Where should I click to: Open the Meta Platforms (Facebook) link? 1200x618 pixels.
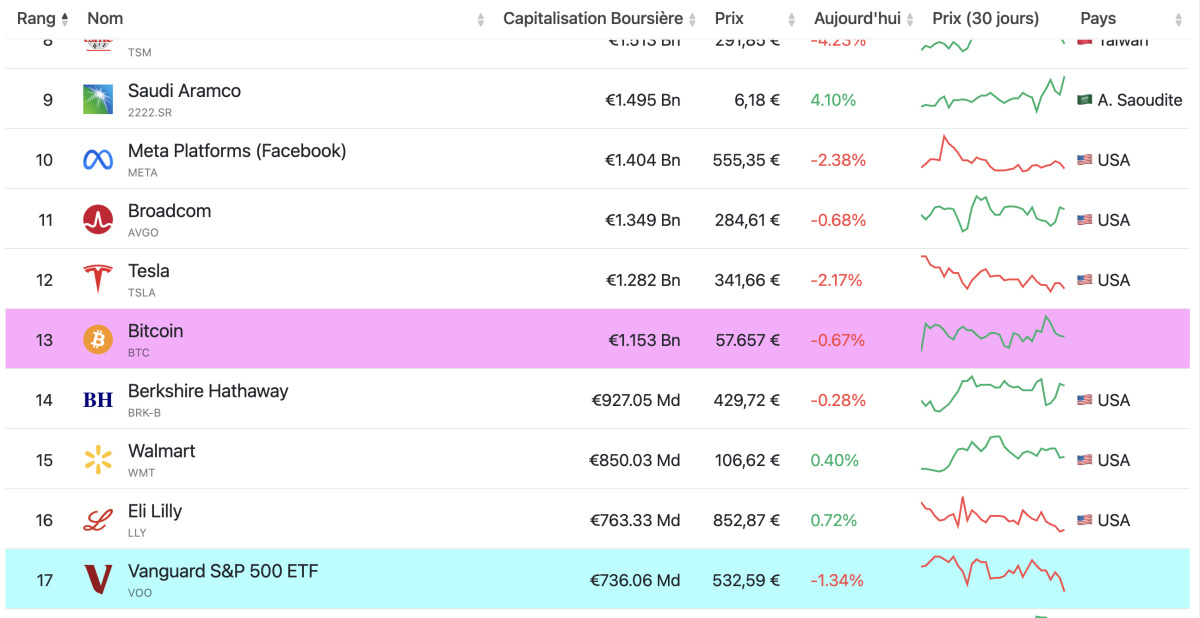[x=237, y=151]
